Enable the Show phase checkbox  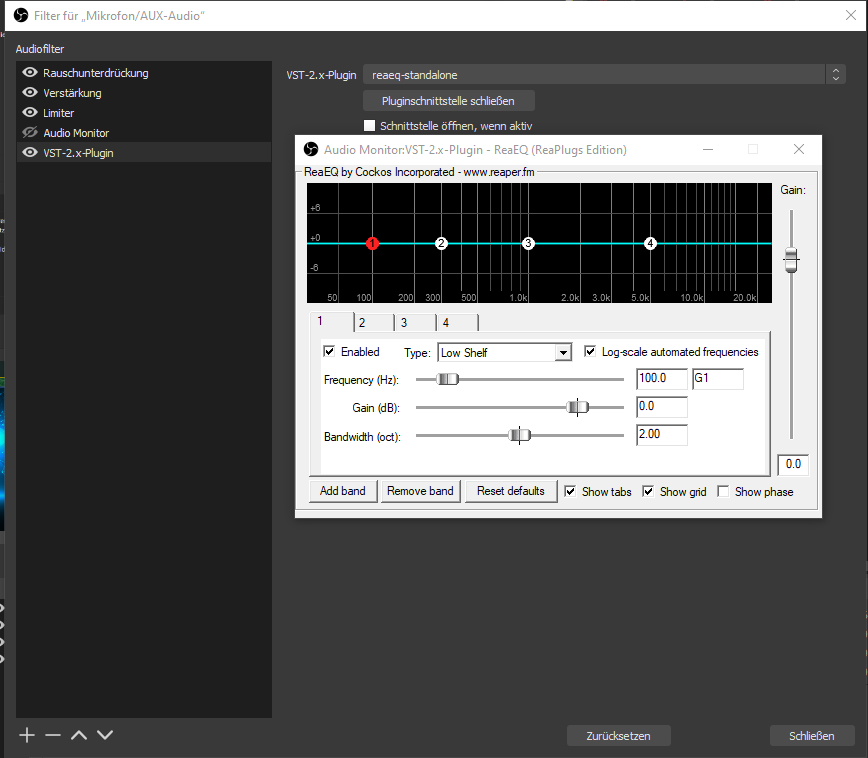coord(723,491)
